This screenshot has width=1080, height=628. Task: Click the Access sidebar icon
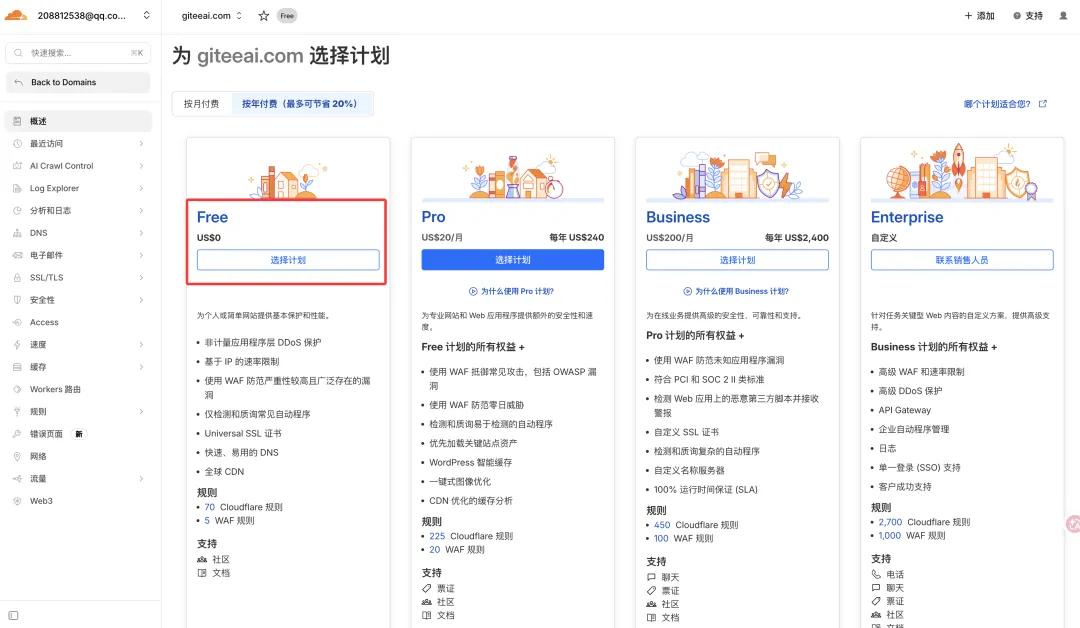point(17,322)
